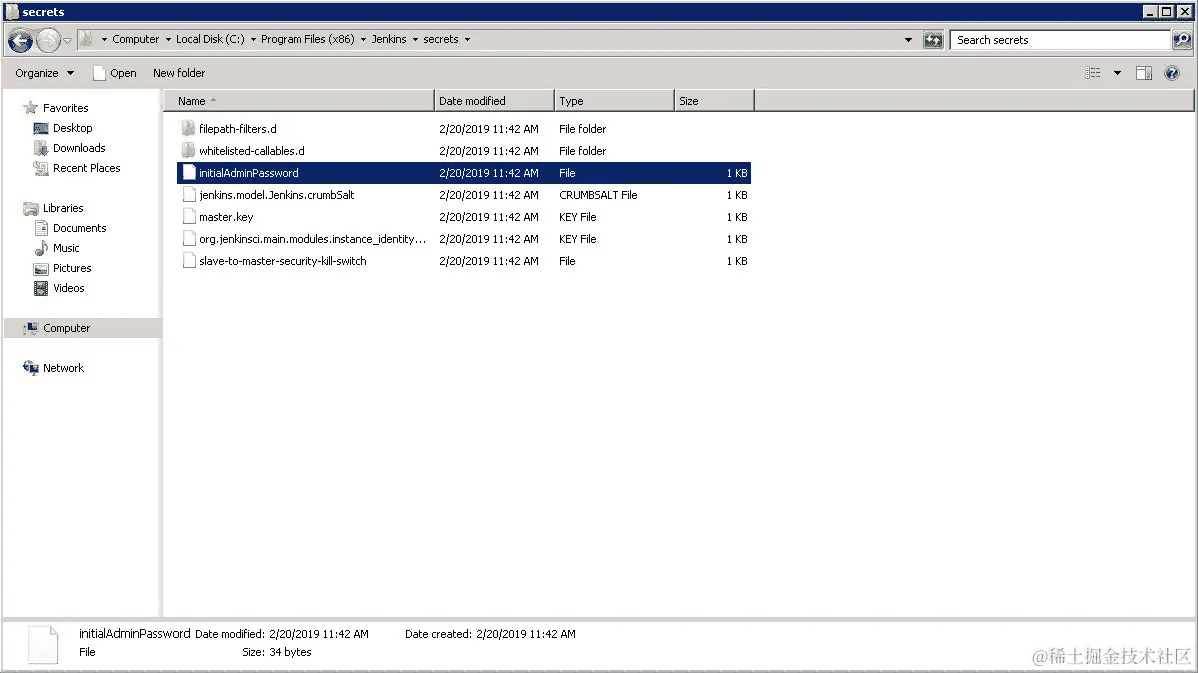1198x673 pixels.
Task: Click the Network globe icon
Action: pyautogui.click(x=31, y=367)
